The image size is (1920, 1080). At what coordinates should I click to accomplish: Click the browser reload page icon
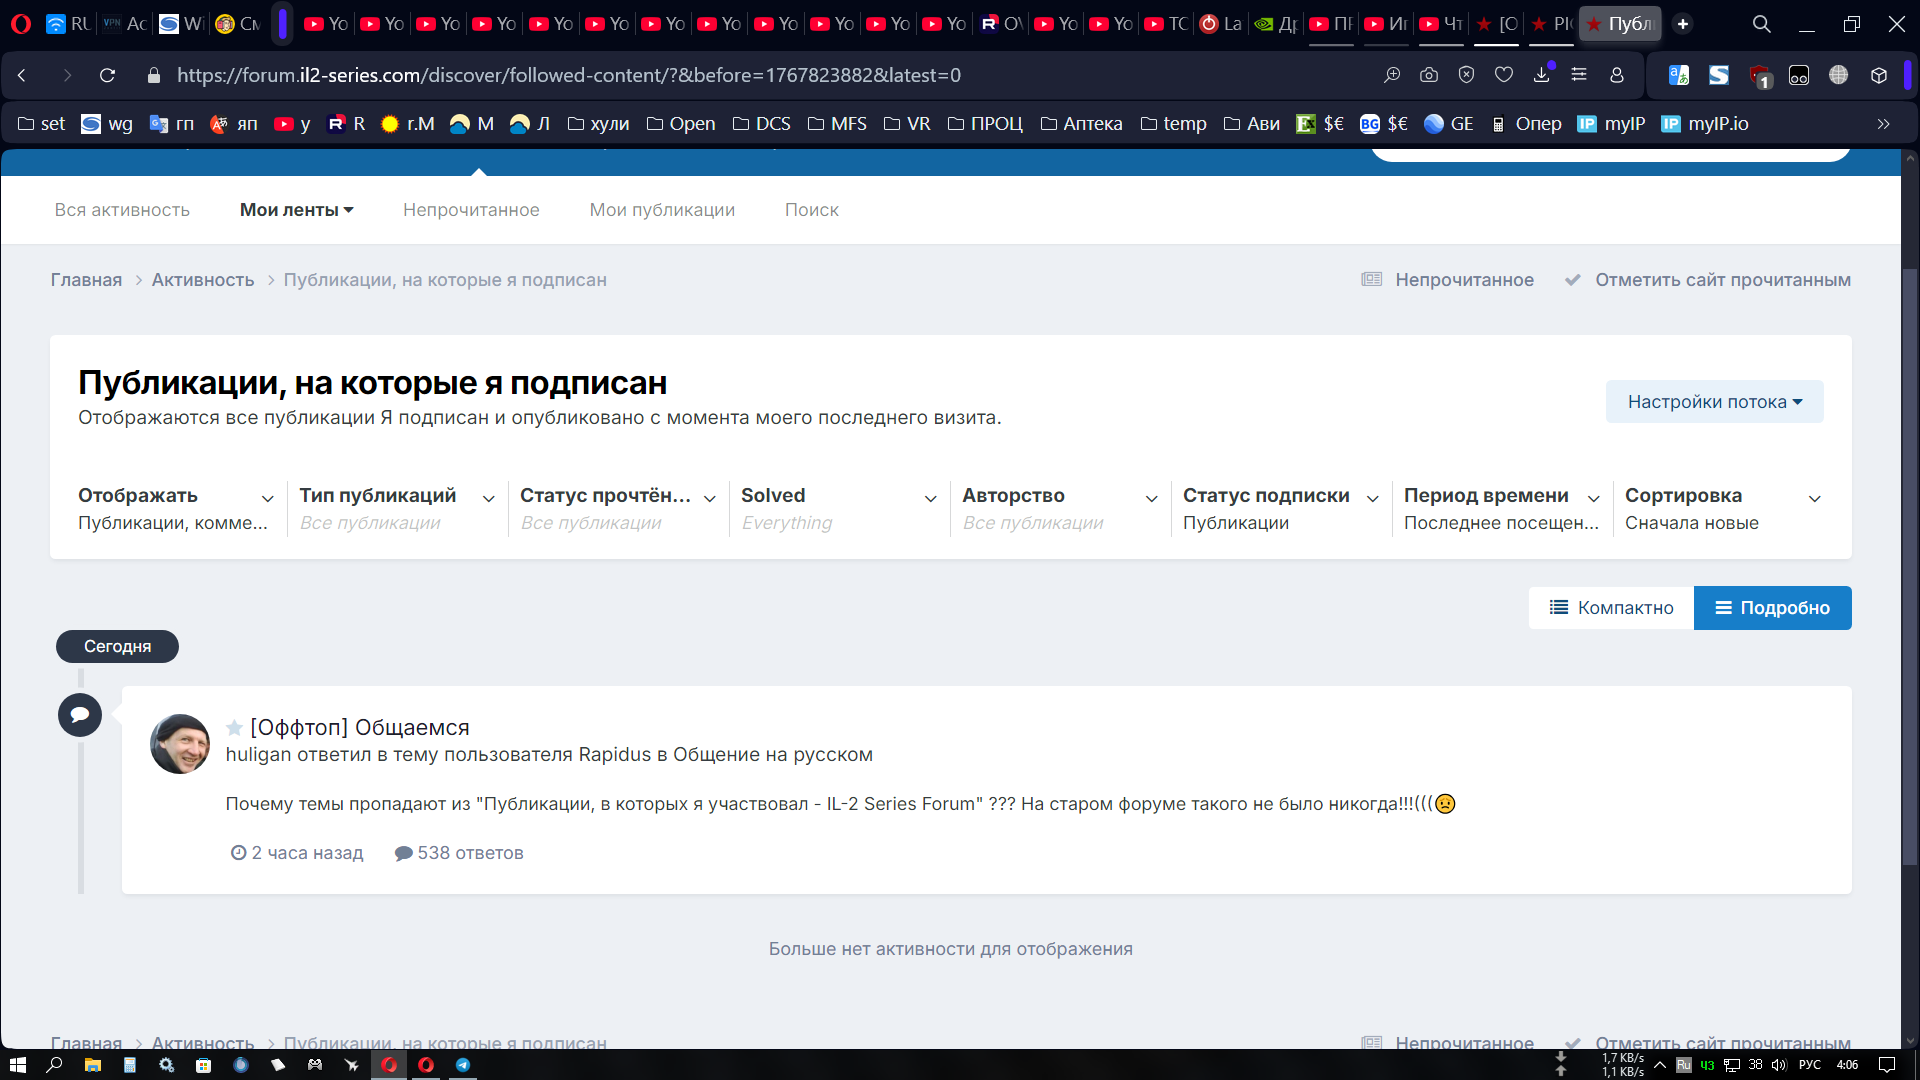pos(107,75)
